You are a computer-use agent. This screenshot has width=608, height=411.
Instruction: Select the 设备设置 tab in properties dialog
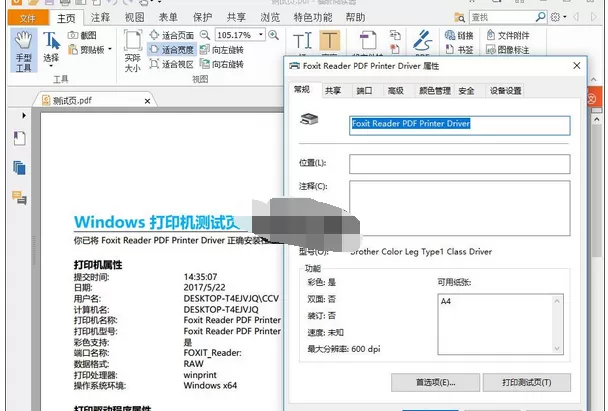(x=505, y=90)
